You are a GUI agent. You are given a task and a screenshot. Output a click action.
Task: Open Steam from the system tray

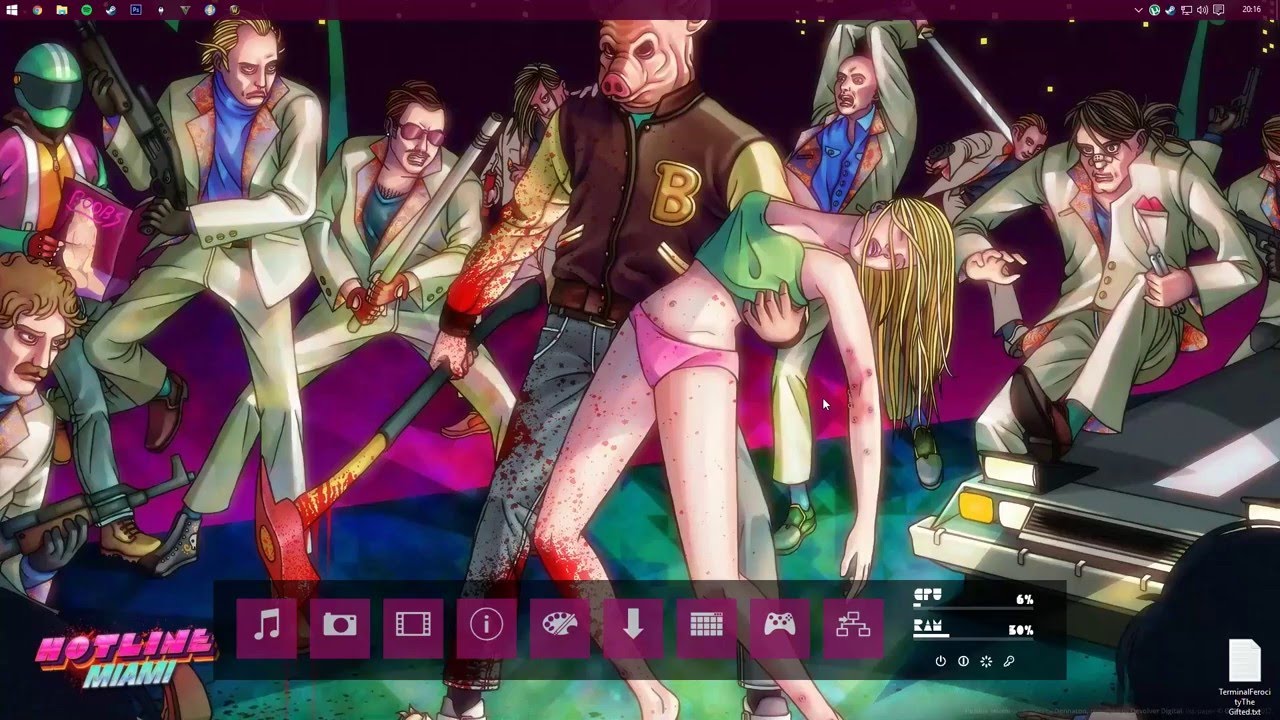[1170, 10]
